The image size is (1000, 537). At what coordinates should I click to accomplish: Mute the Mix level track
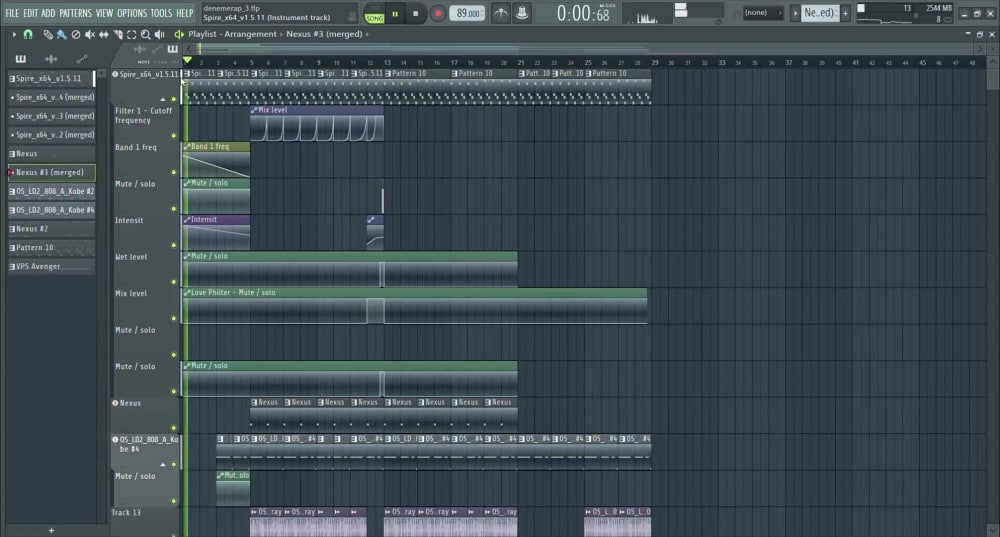173,318
